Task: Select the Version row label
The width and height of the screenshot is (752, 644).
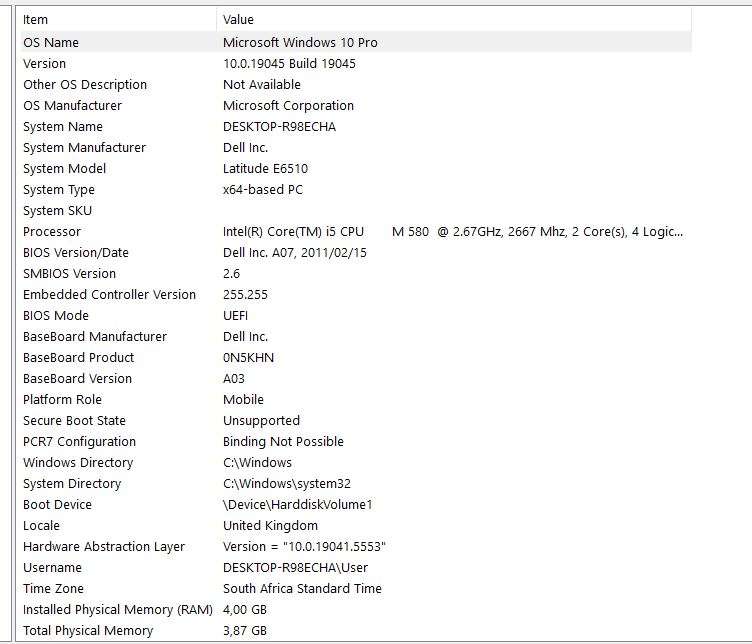Action: pyautogui.click(x=44, y=63)
